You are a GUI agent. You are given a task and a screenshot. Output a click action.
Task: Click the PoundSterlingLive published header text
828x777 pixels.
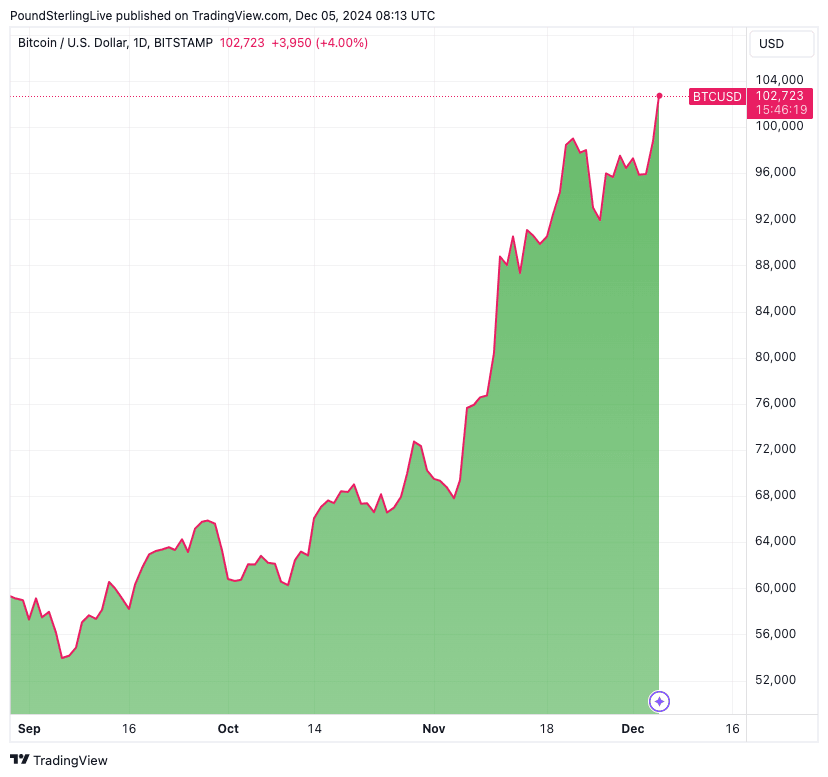(222, 16)
